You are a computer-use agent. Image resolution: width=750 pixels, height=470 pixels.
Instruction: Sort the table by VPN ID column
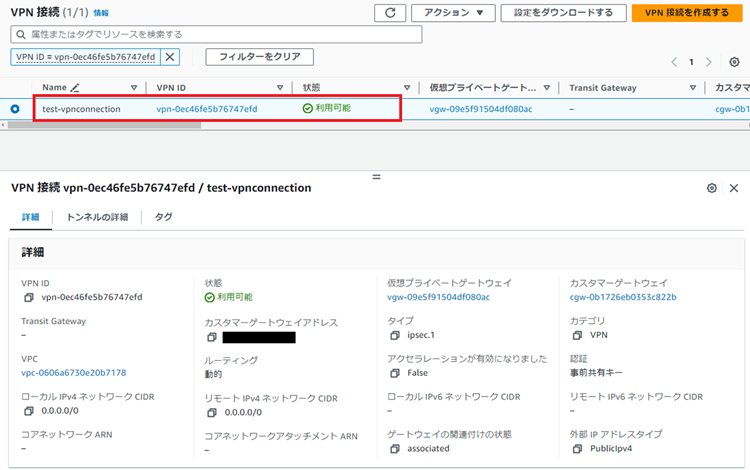click(279, 88)
